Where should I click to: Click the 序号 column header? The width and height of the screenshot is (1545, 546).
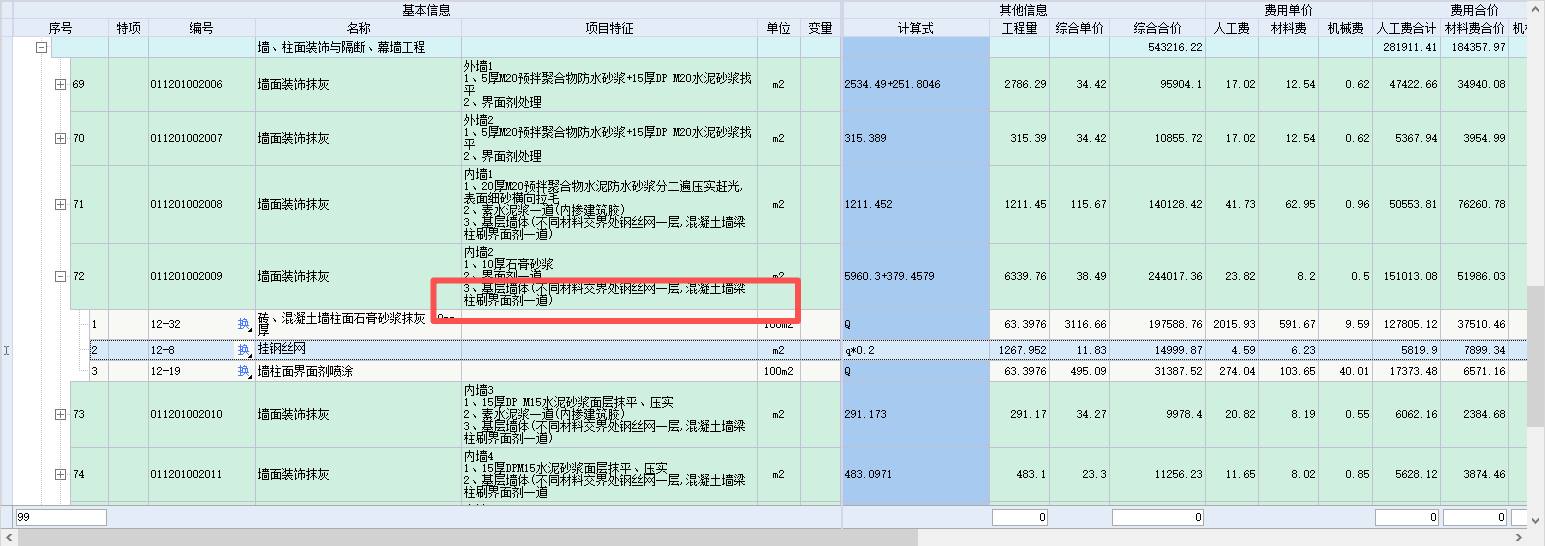pos(60,28)
